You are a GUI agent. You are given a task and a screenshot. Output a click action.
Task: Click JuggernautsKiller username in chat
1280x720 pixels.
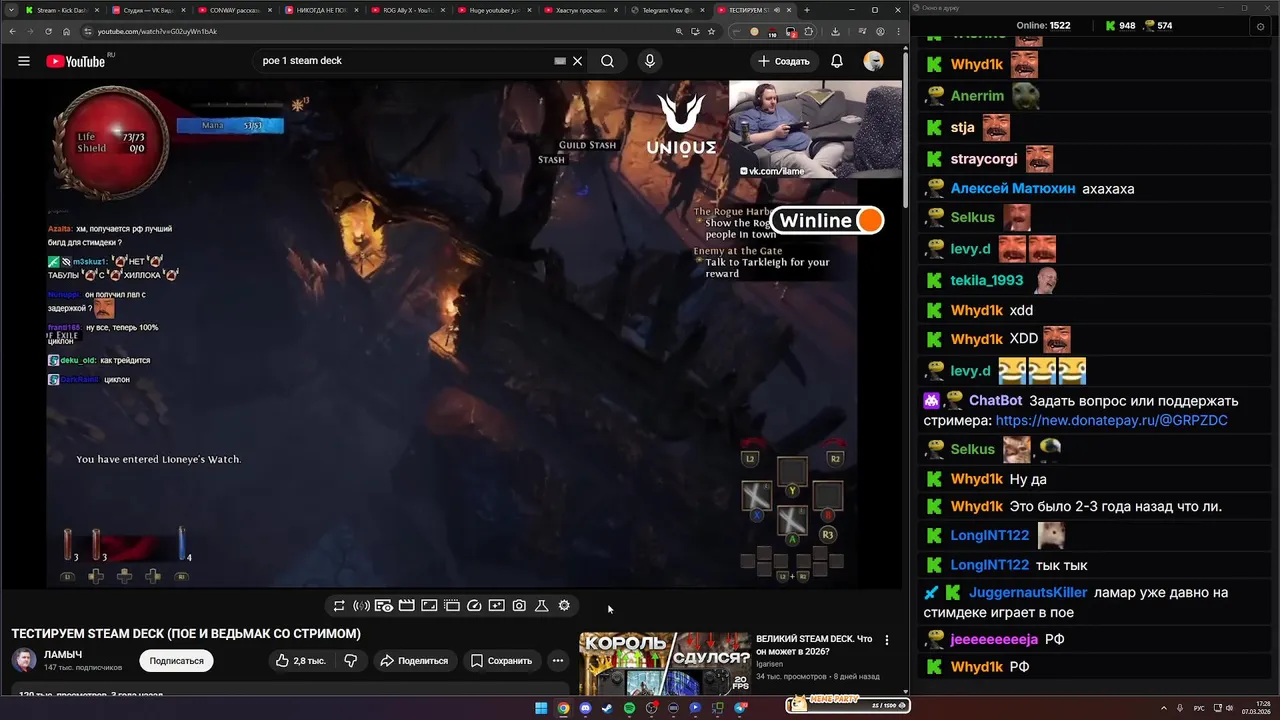click(1028, 592)
